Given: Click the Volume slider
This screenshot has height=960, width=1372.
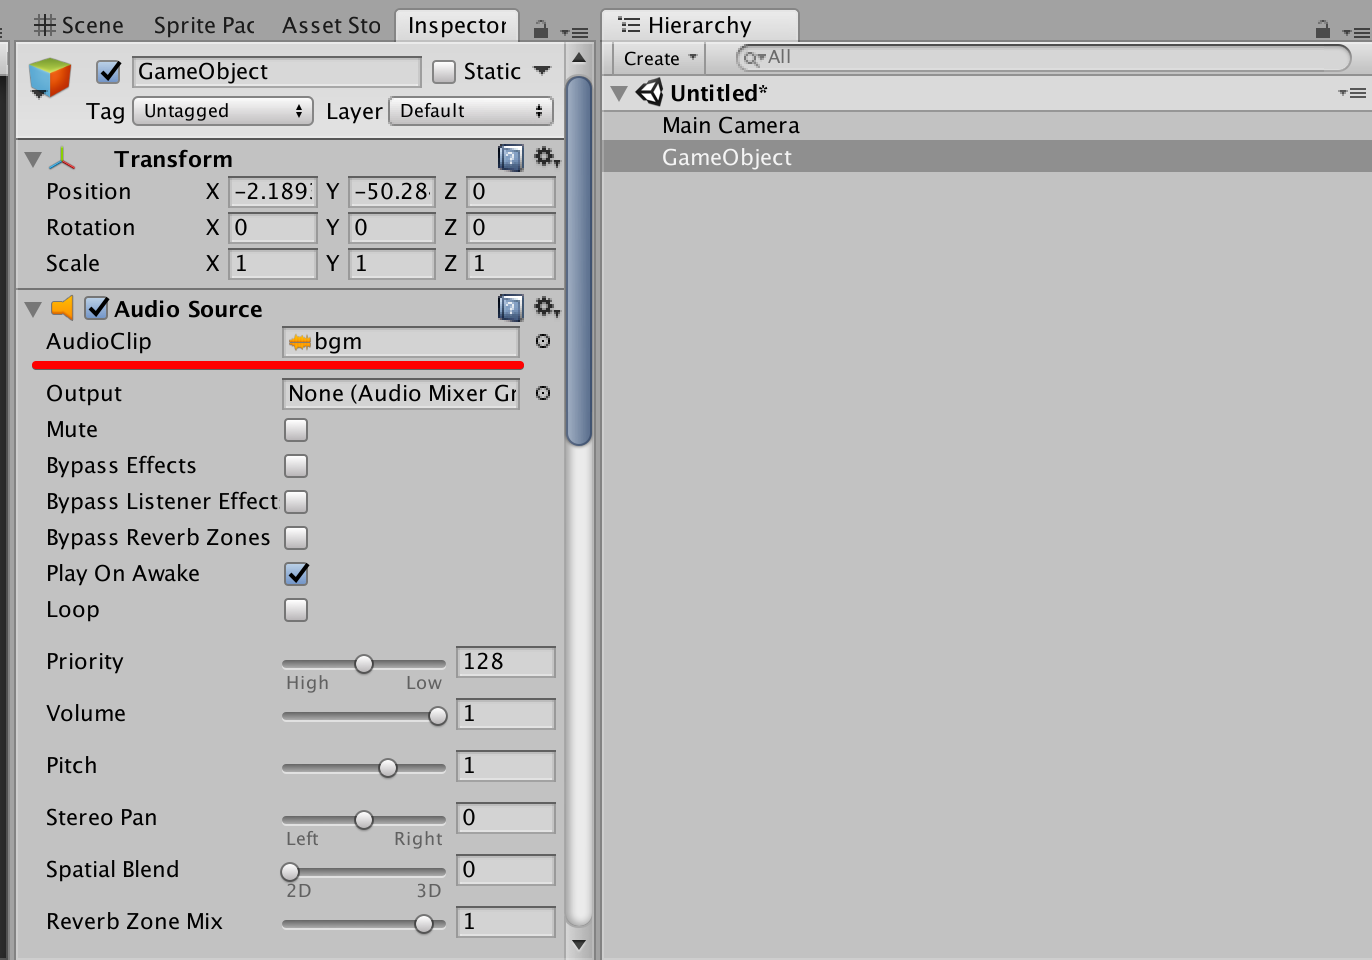Looking at the screenshot, I should pyautogui.click(x=364, y=715).
